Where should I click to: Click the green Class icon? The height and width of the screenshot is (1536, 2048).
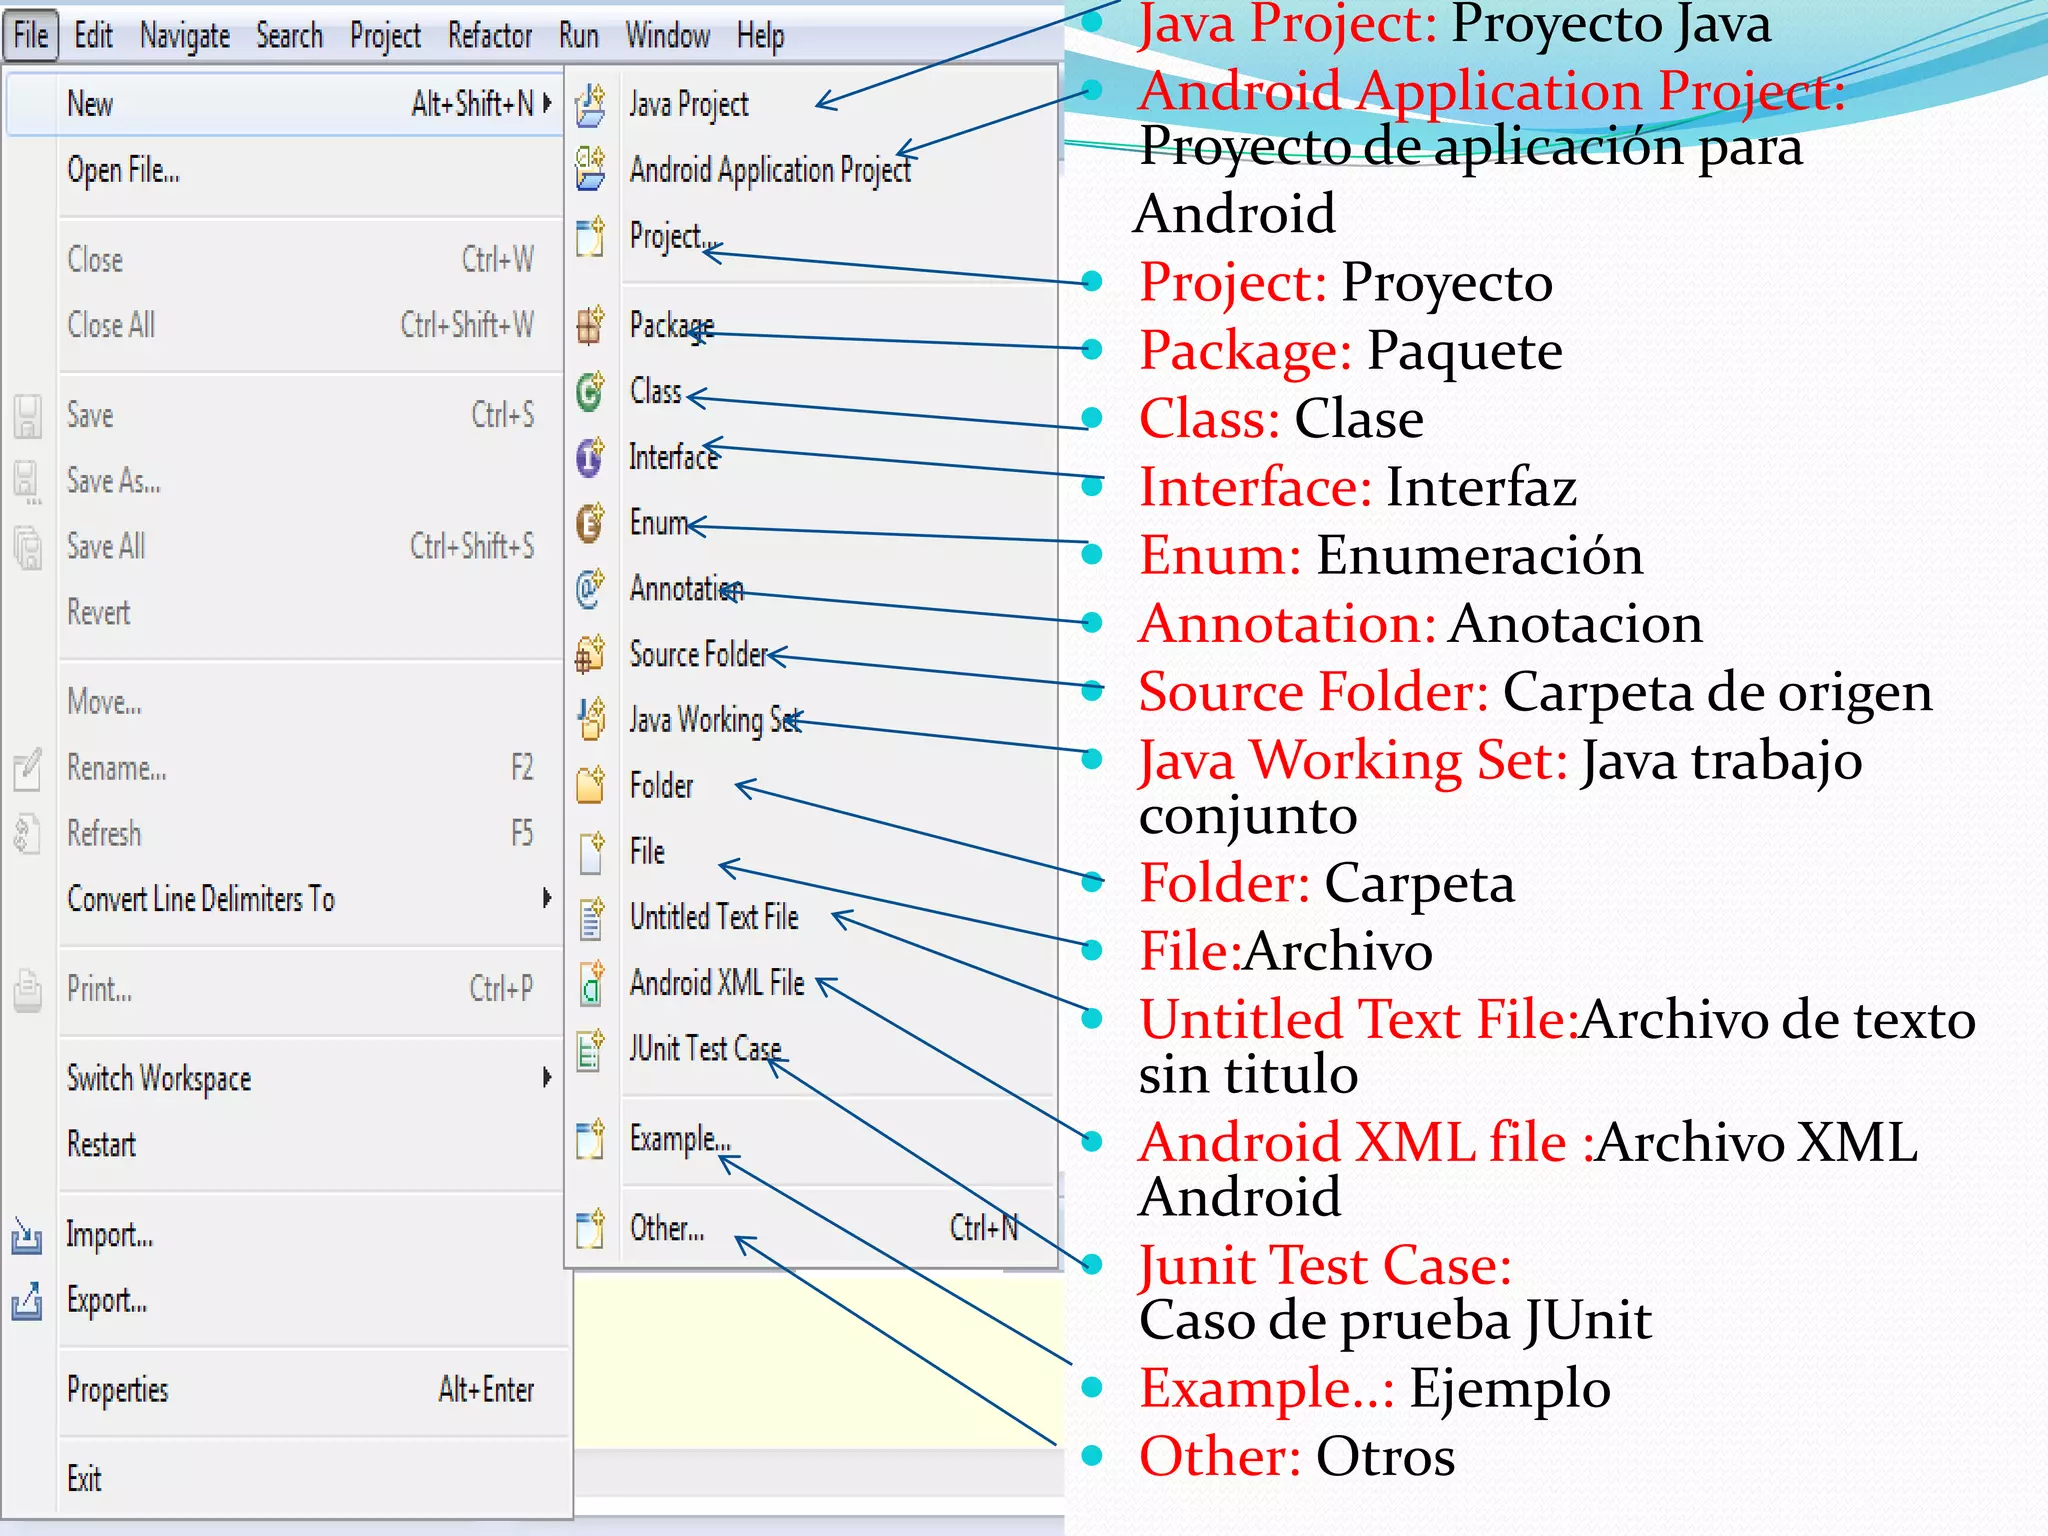point(590,391)
